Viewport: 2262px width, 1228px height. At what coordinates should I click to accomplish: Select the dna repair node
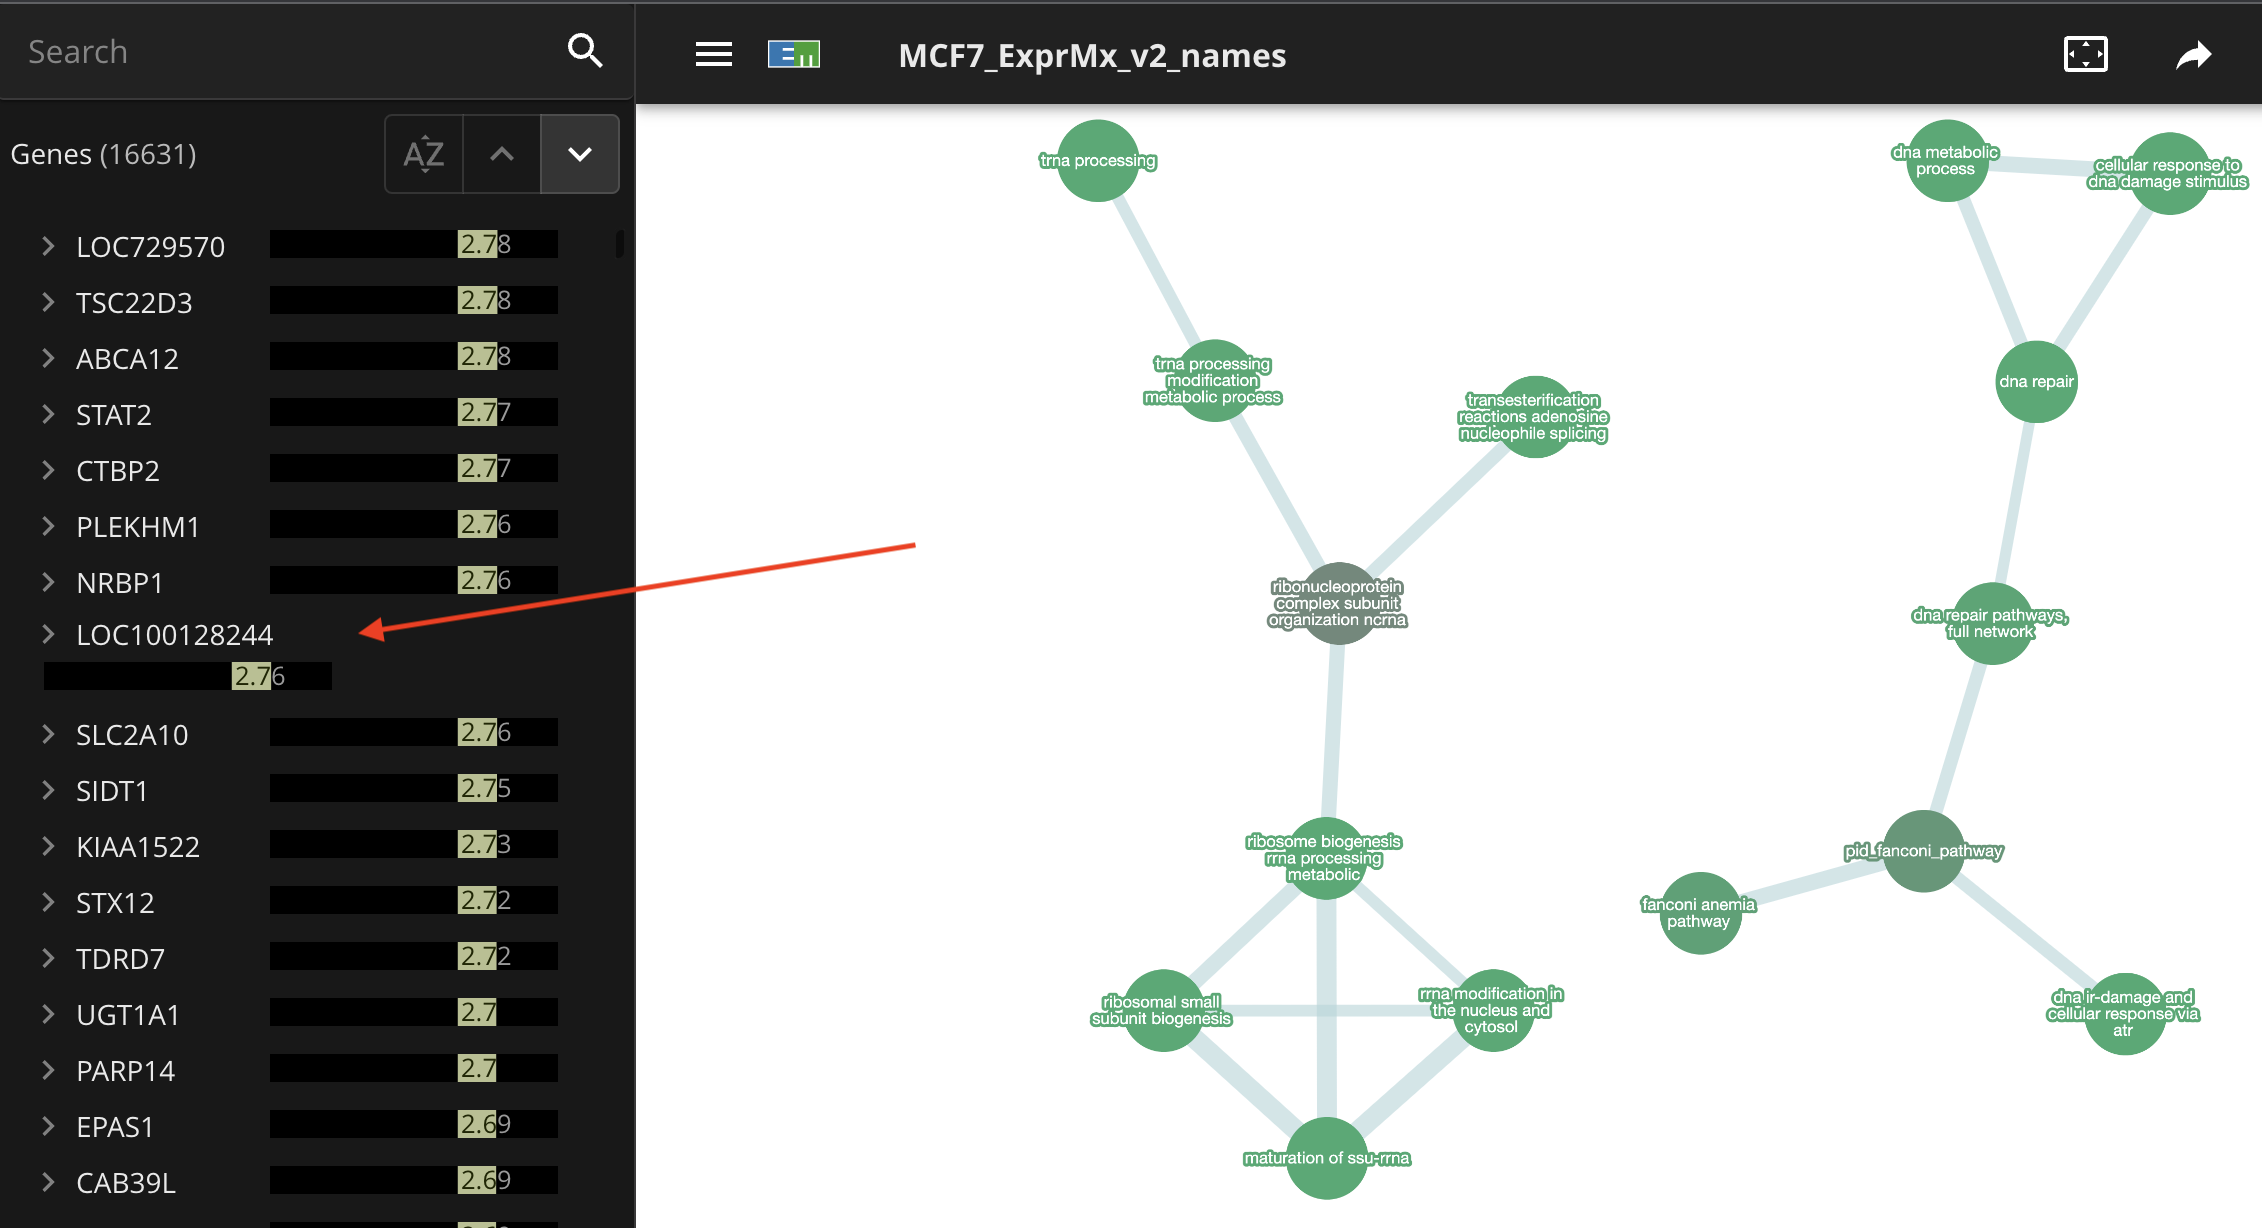pyautogui.click(x=2036, y=381)
